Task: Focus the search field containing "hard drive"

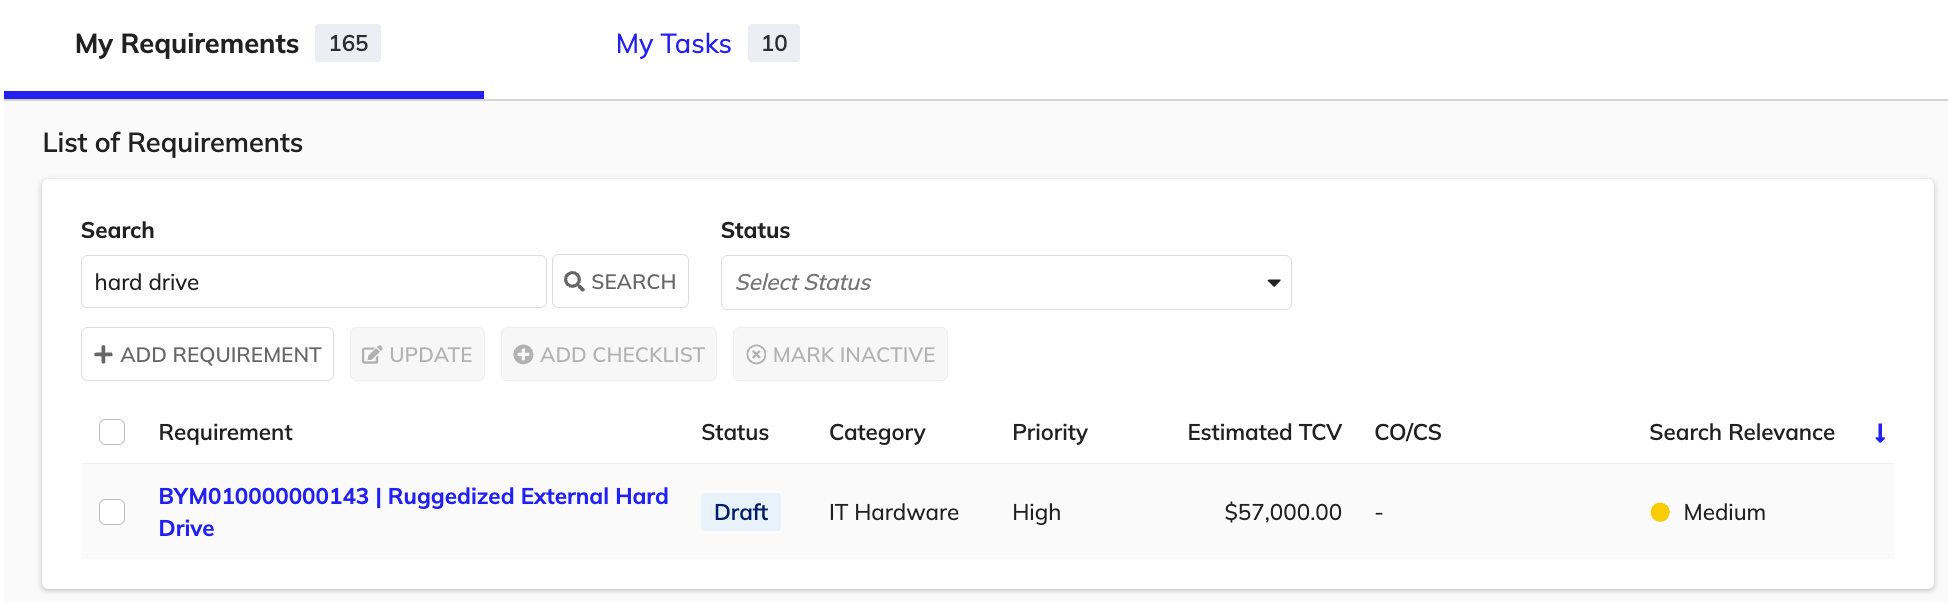Action: point(313,282)
